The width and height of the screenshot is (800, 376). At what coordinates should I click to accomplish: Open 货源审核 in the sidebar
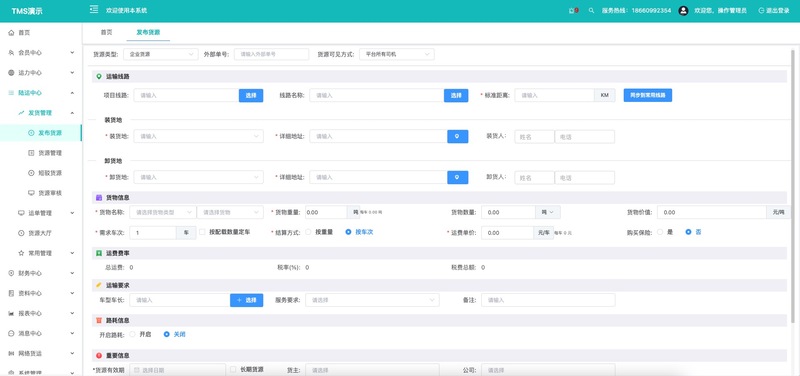click(x=50, y=193)
